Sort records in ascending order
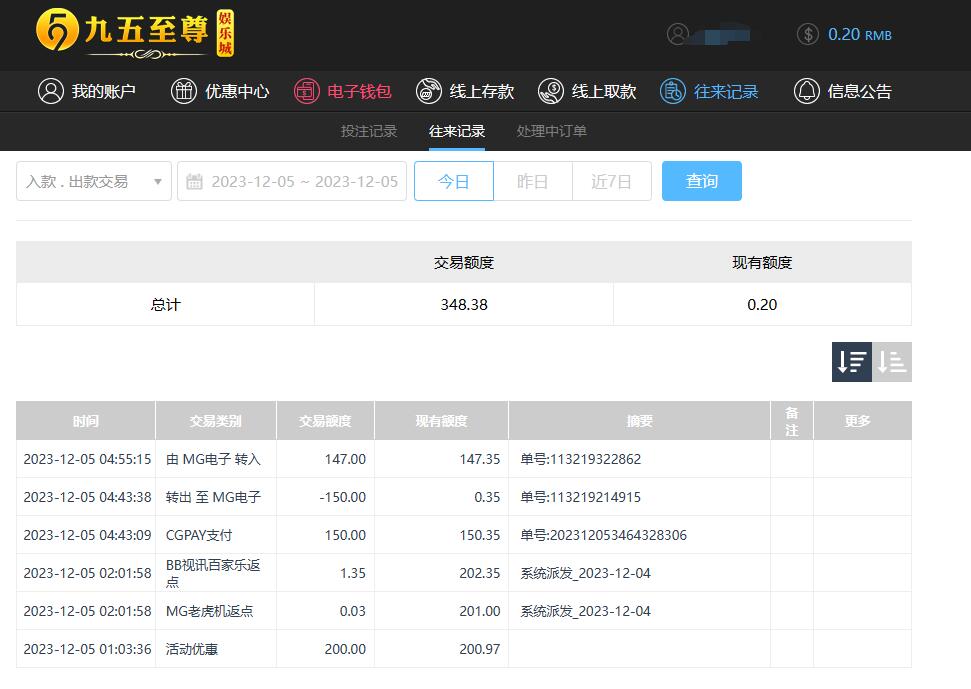 point(892,362)
